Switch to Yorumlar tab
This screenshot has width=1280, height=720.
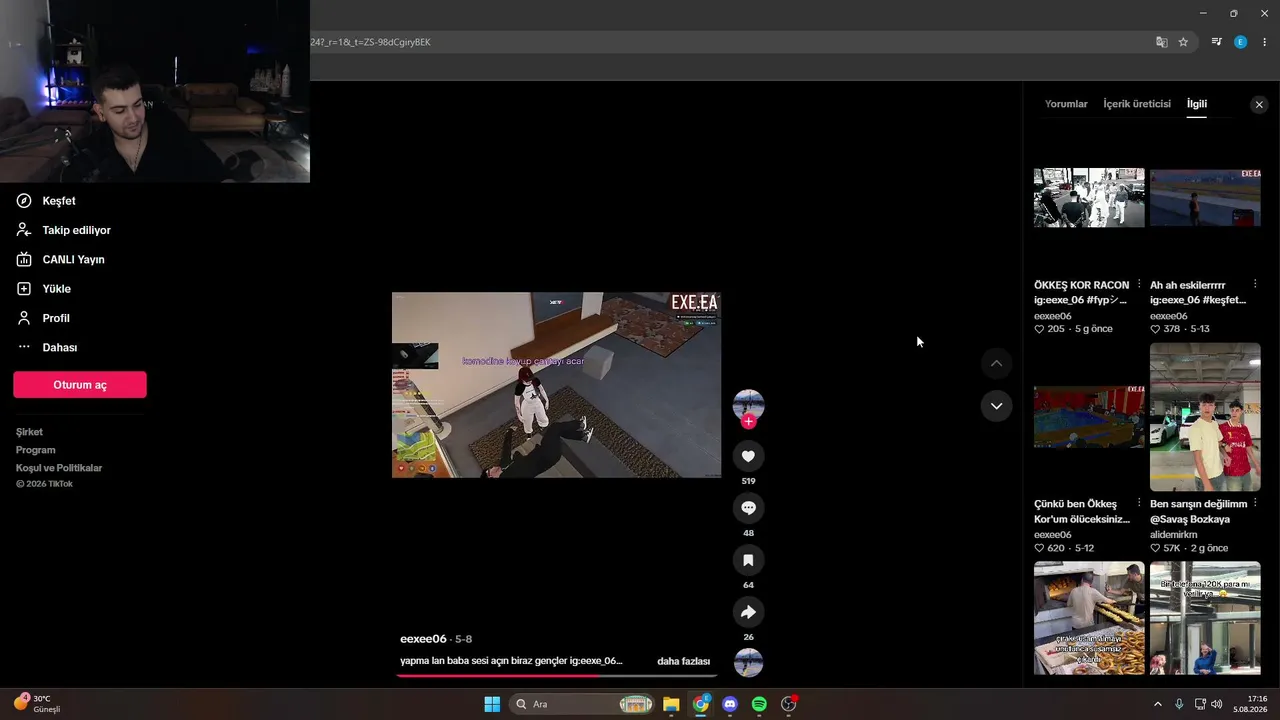click(1066, 104)
